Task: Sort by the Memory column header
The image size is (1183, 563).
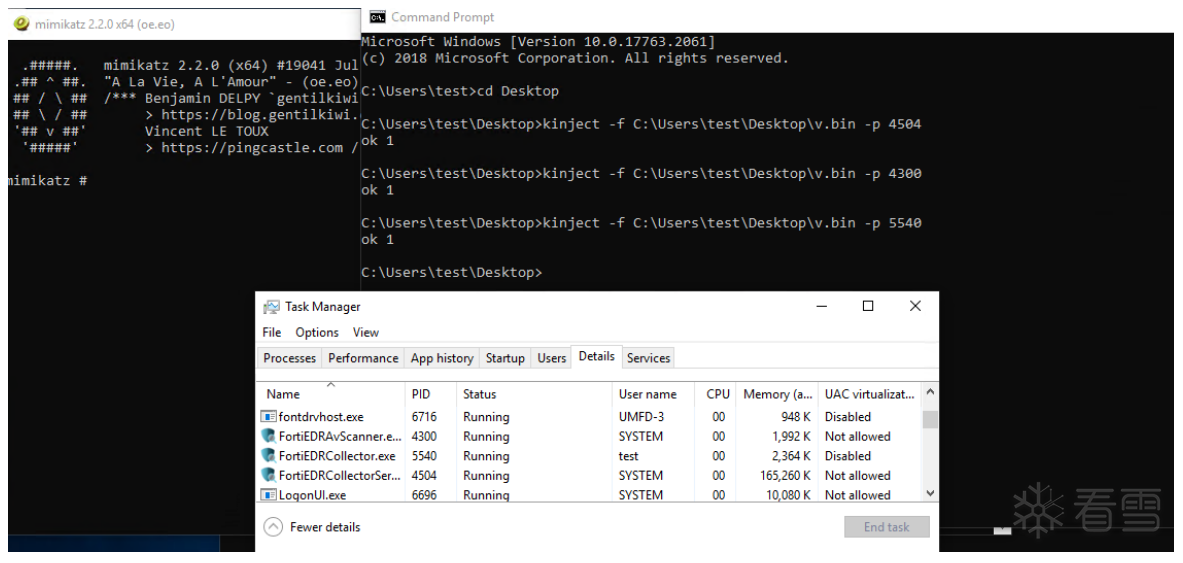Action: click(777, 394)
